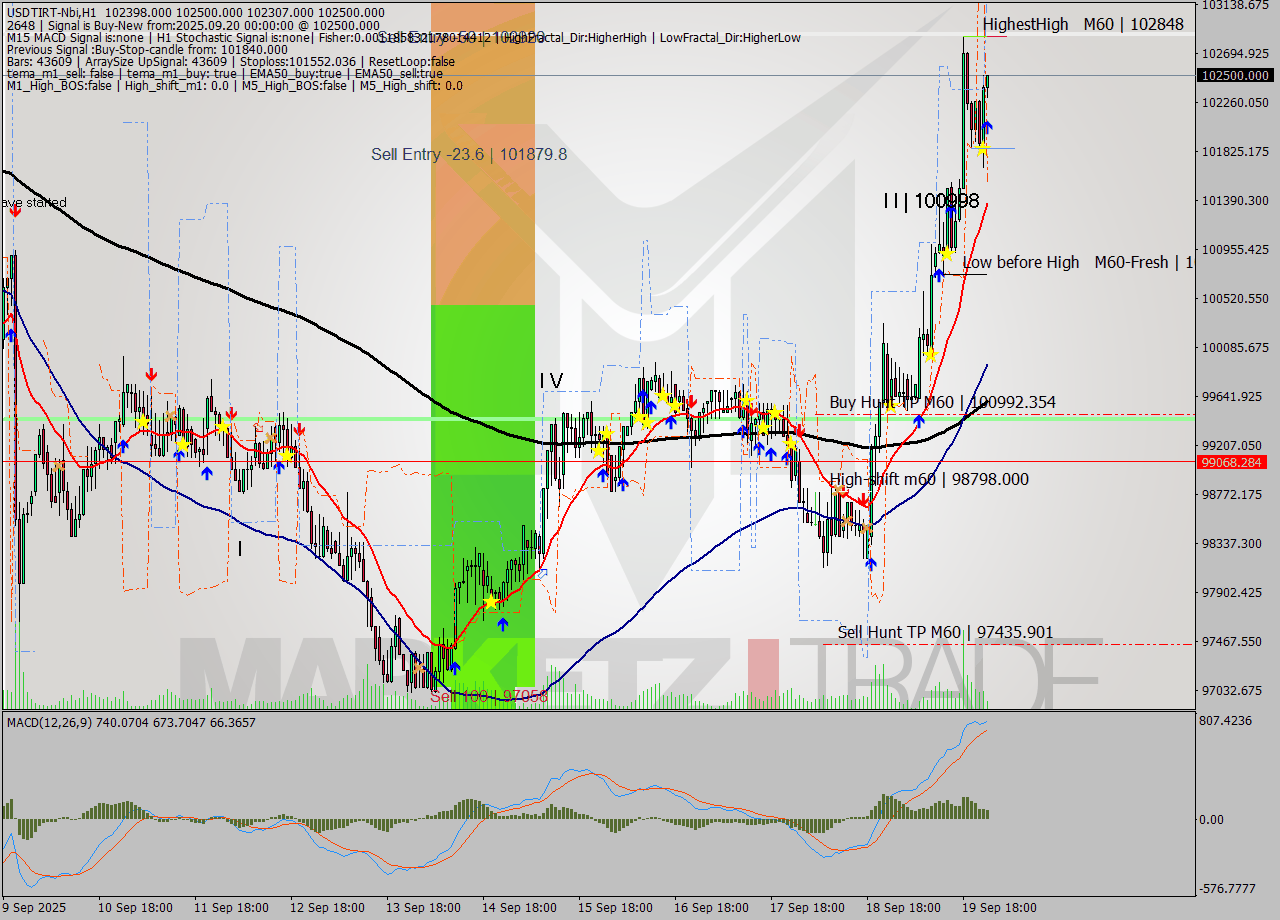Select the orange crossed marker on the blue EMA line
The height and width of the screenshot is (920, 1280).
[x=847, y=521]
